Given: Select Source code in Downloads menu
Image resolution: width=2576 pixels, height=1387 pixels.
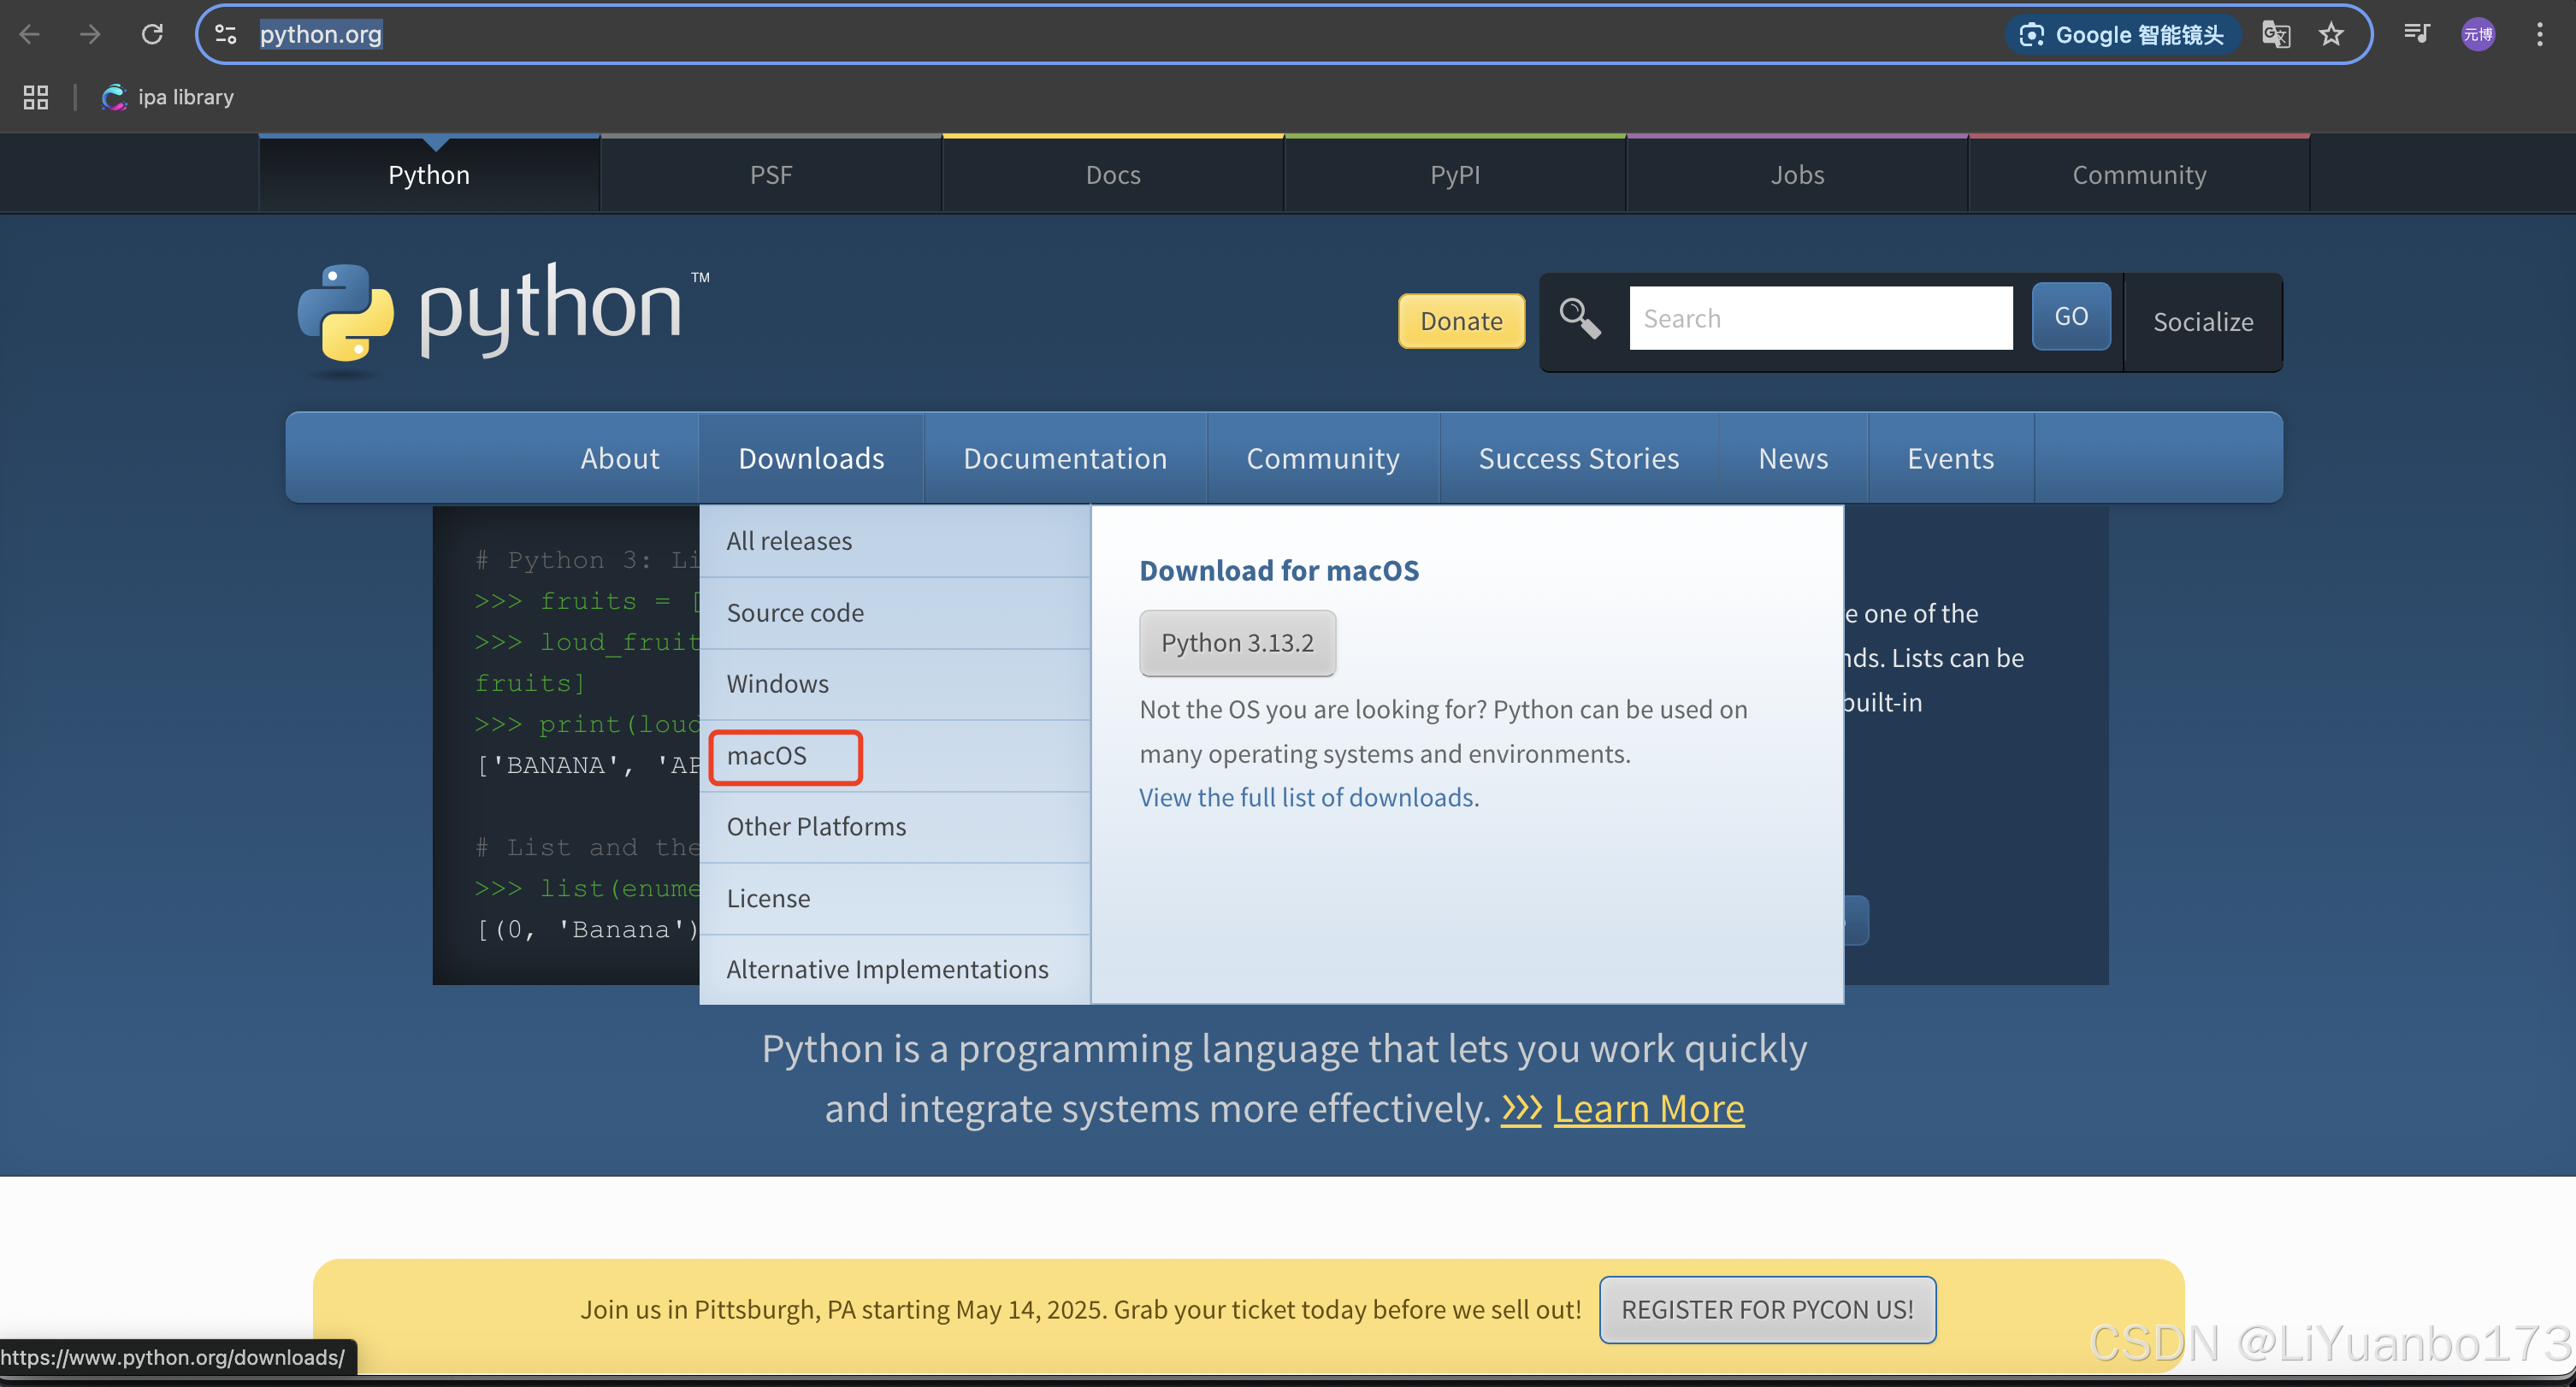Looking at the screenshot, I should [x=895, y=613].
